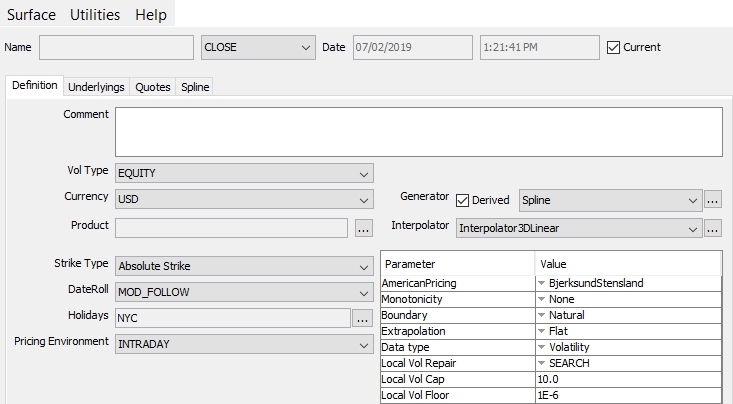Viewport: 733px width, 404px height.
Task: Click inside the Comment text area
Action: (x=419, y=132)
